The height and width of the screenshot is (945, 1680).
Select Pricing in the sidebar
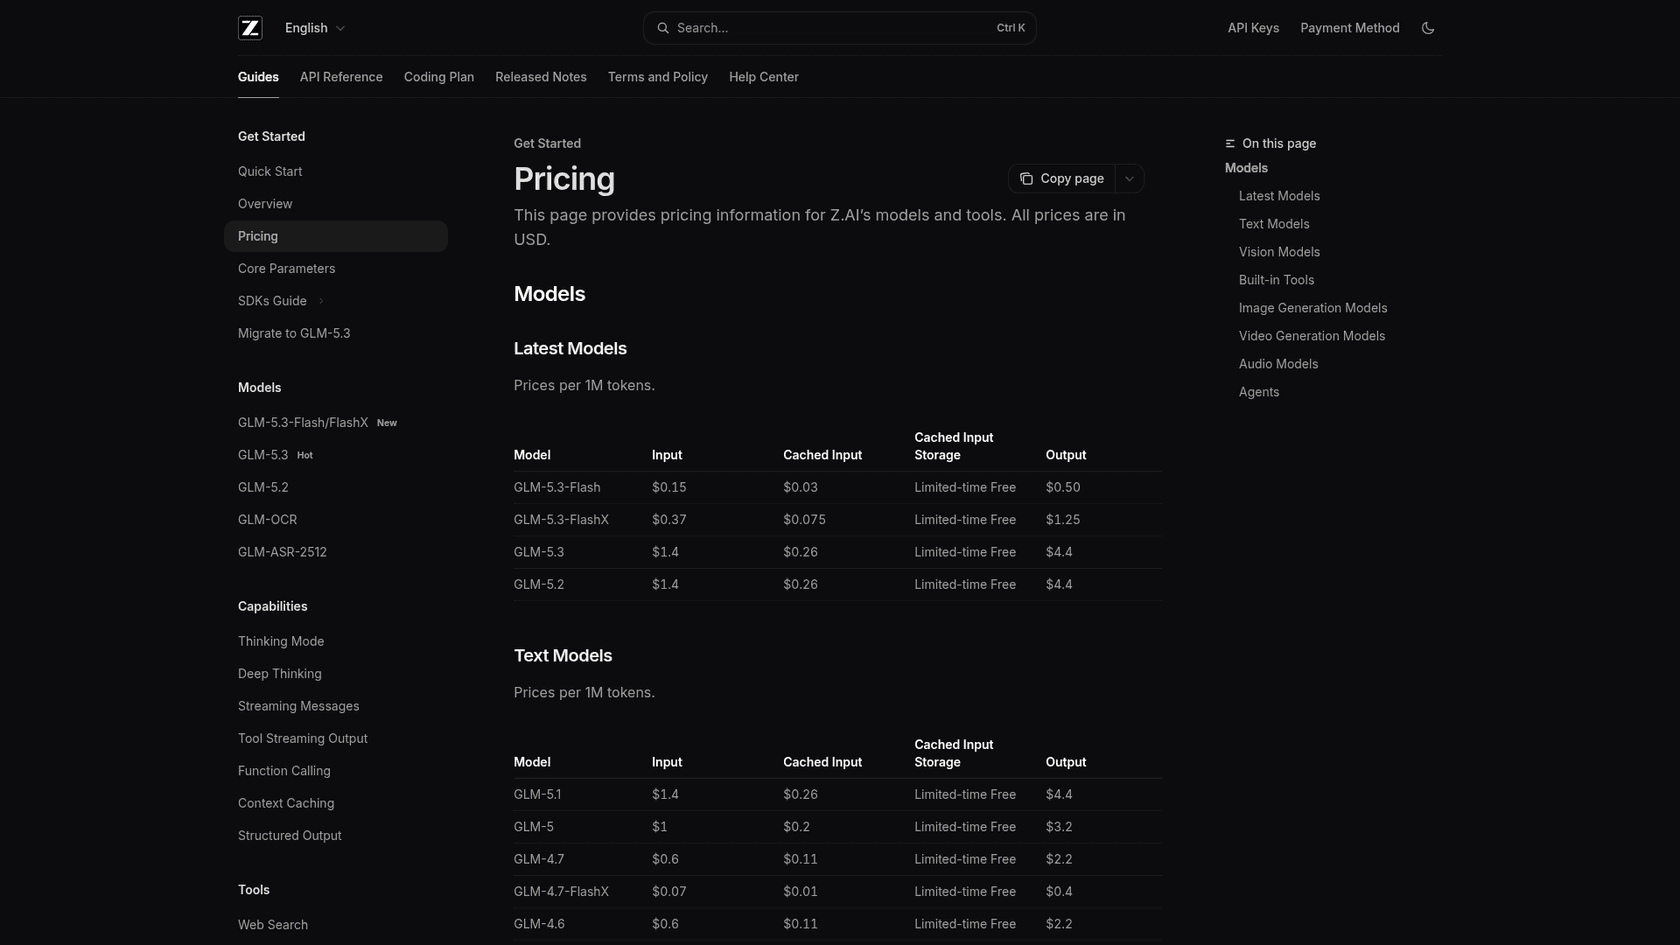336,236
